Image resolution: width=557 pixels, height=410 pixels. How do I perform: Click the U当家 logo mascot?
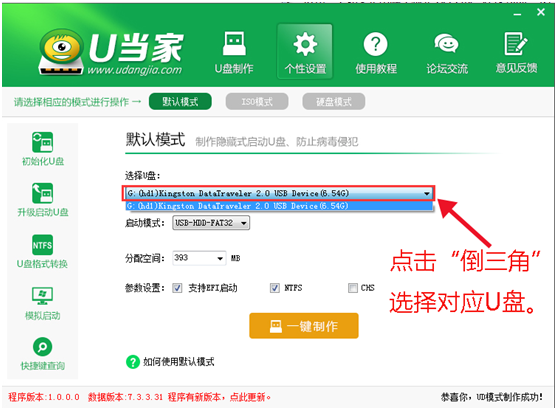coord(61,52)
